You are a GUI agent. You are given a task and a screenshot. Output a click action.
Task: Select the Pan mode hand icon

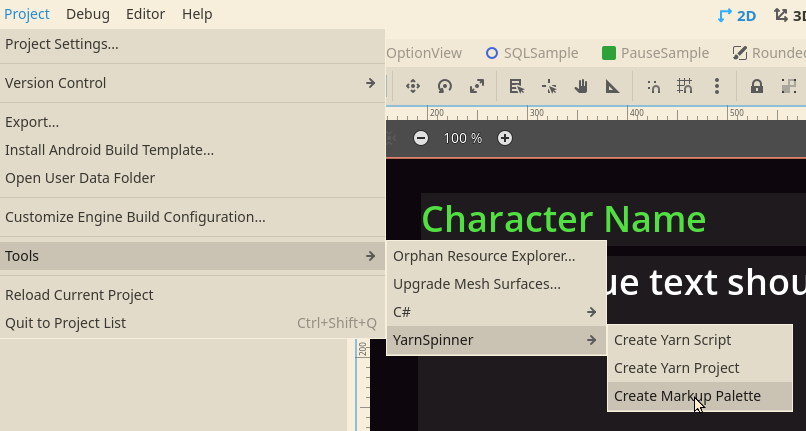(581, 86)
